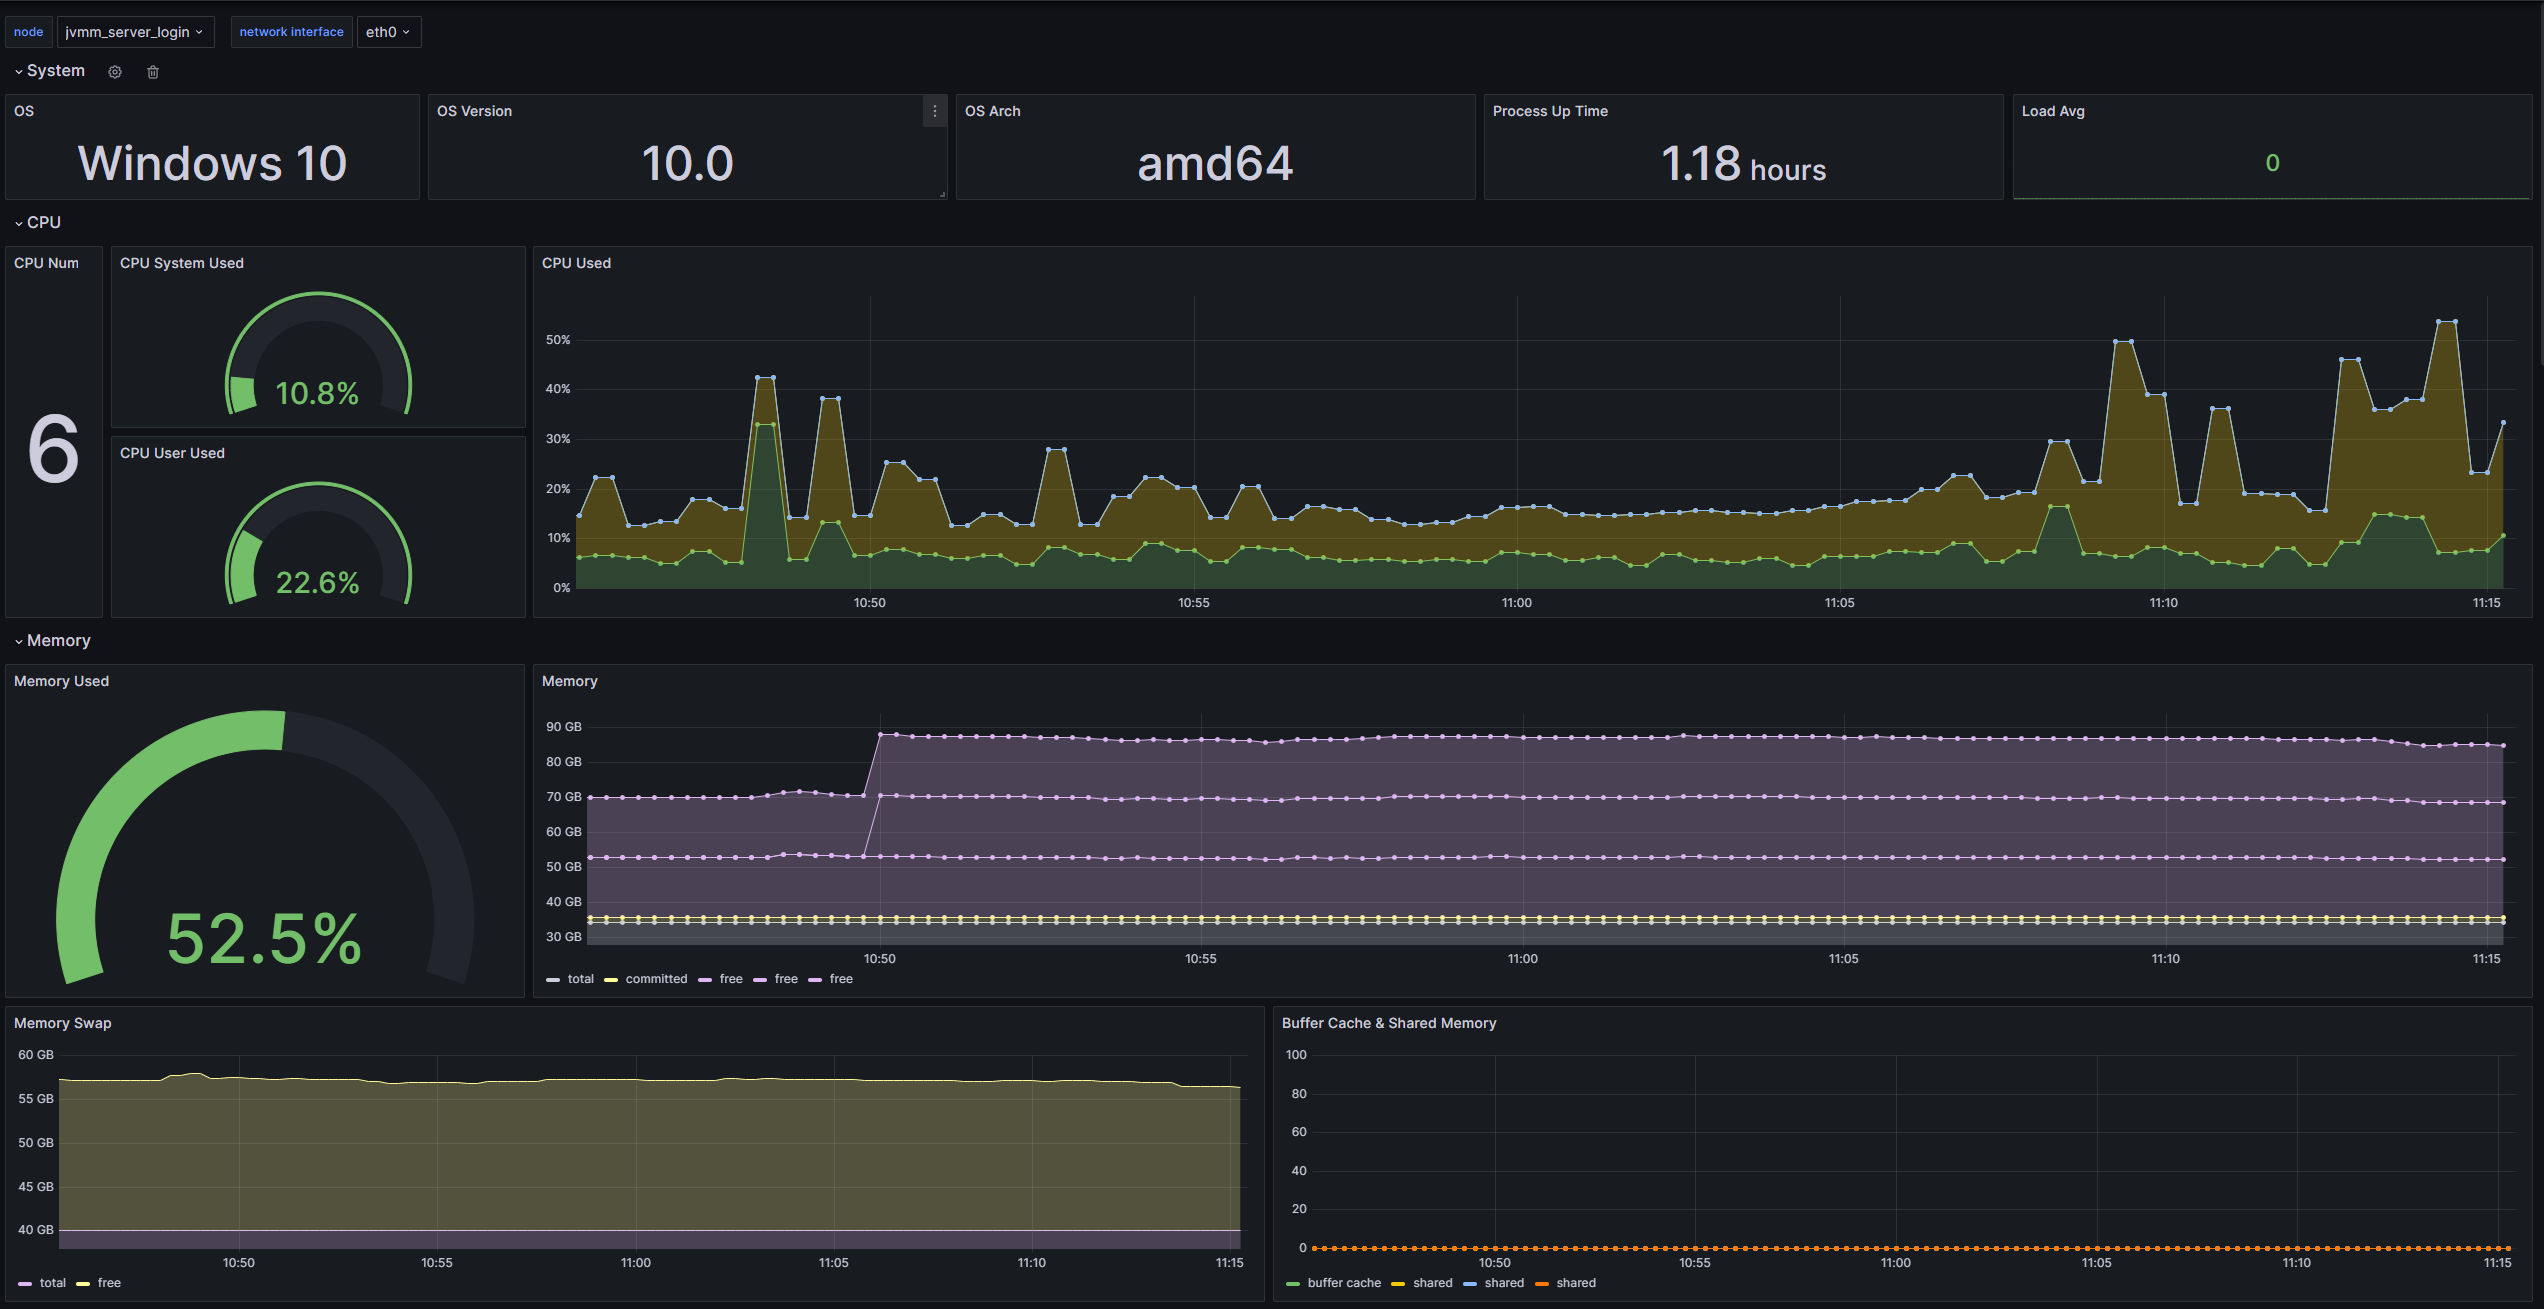This screenshot has width=2544, height=1309.
Task: Click the Load Avg panel title
Action: point(2053,111)
